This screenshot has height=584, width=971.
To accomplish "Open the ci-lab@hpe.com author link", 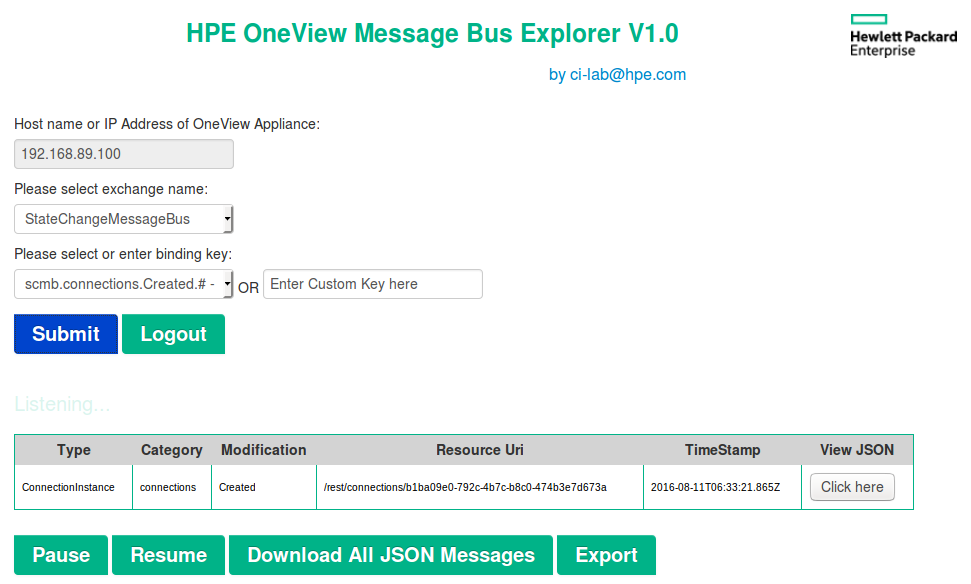I will pos(617,75).
